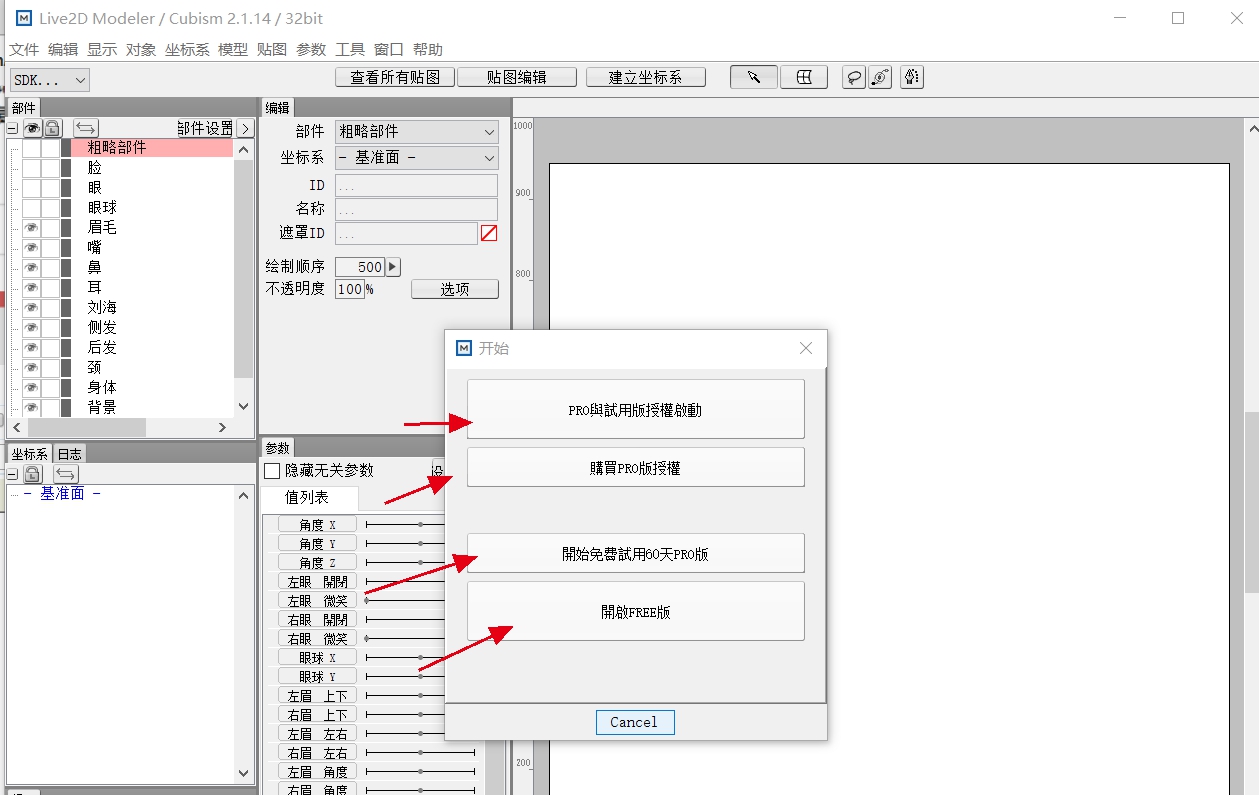The image size is (1259, 795).
Task: Select the arrow selection tool
Action: point(753,77)
